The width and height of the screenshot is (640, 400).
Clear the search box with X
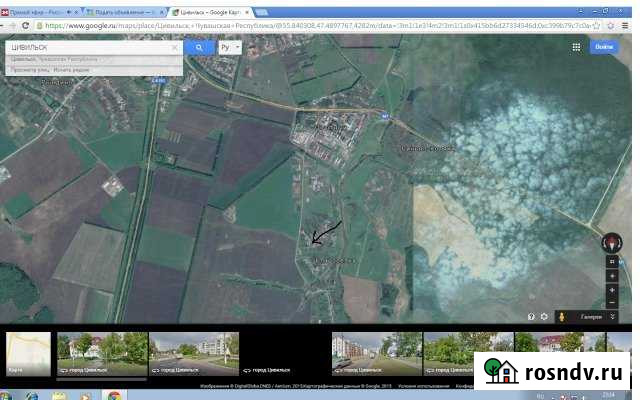click(x=175, y=47)
